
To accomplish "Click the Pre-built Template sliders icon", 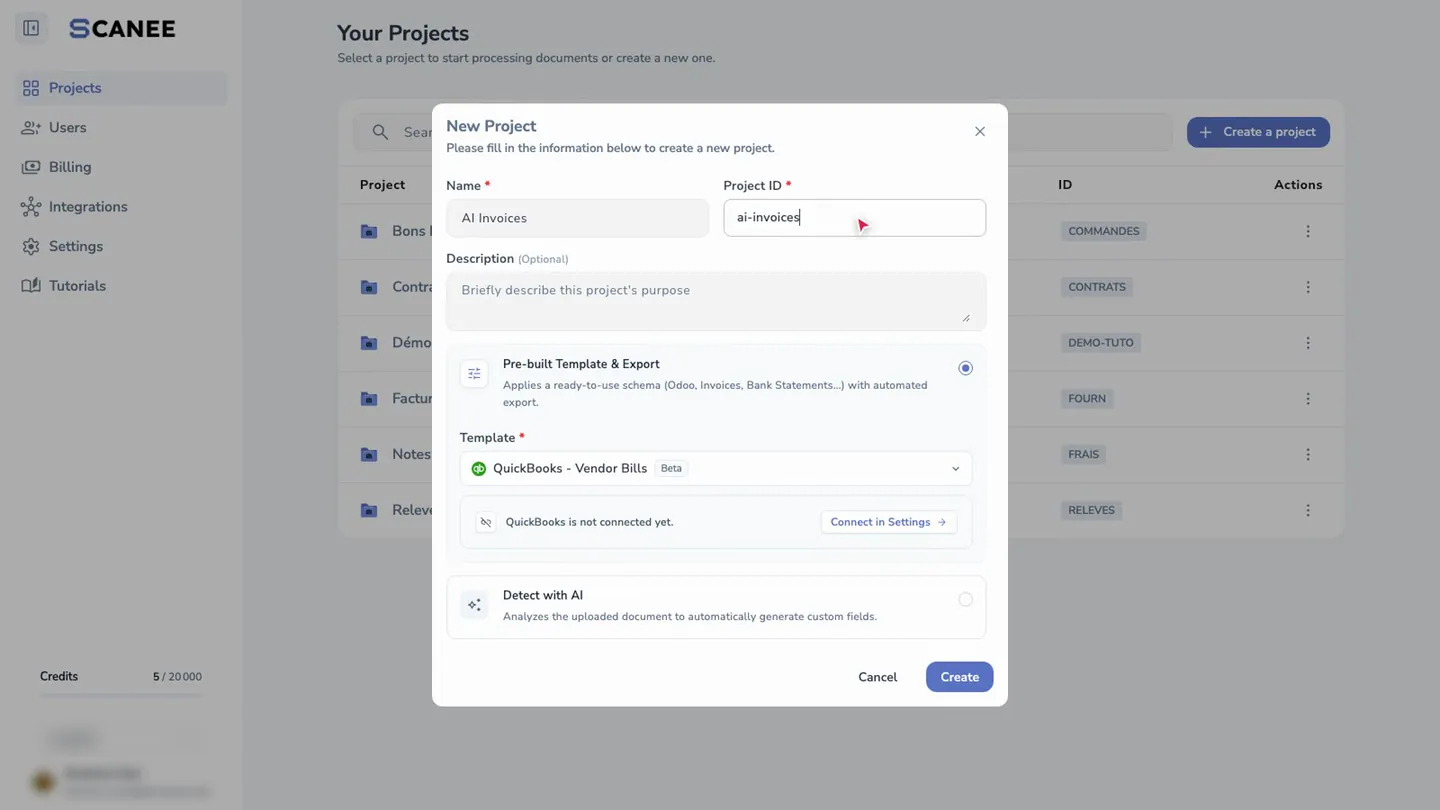I will pos(474,374).
